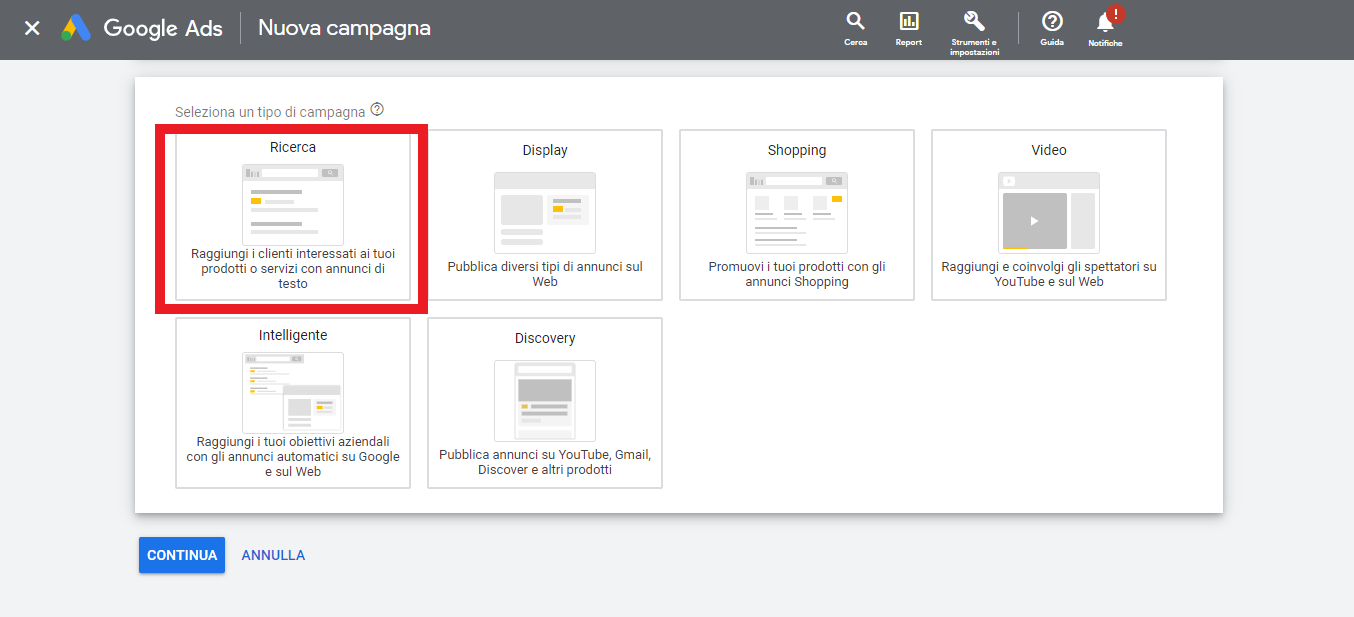Open the Notifiche bell icon
This screenshot has height=617, width=1354.
click(x=1105, y=28)
